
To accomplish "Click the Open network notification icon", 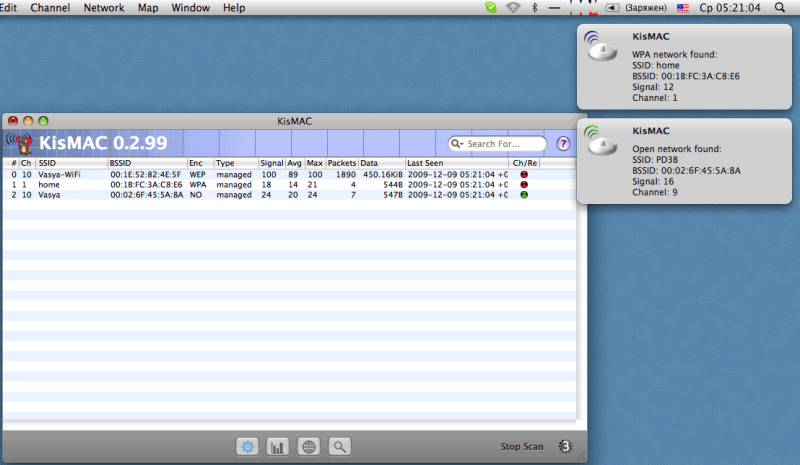I will click(x=602, y=141).
